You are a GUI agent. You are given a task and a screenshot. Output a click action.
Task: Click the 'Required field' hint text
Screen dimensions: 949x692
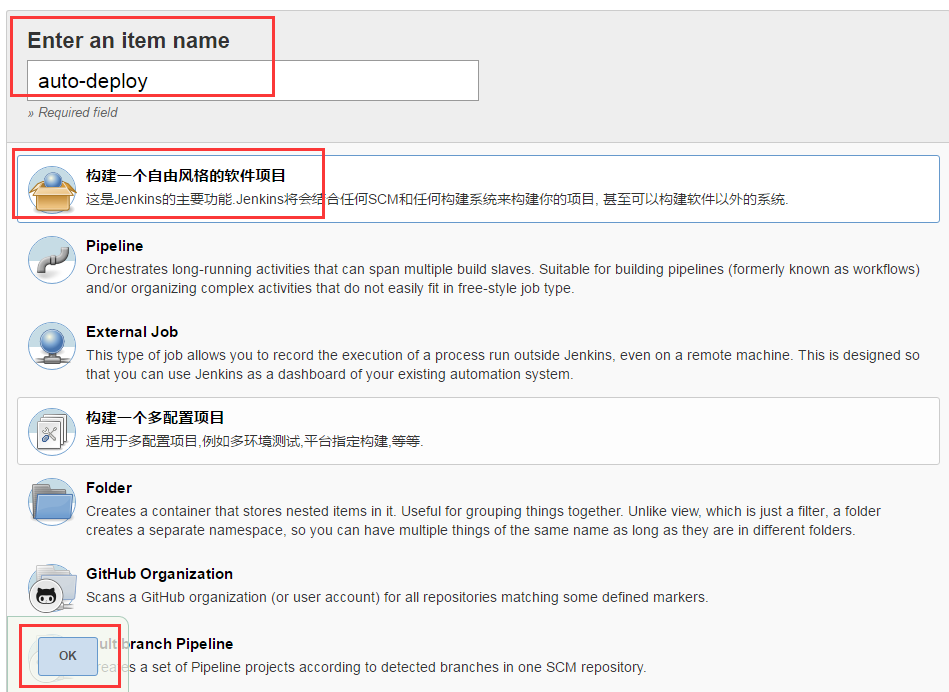click(x=73, y=113)
